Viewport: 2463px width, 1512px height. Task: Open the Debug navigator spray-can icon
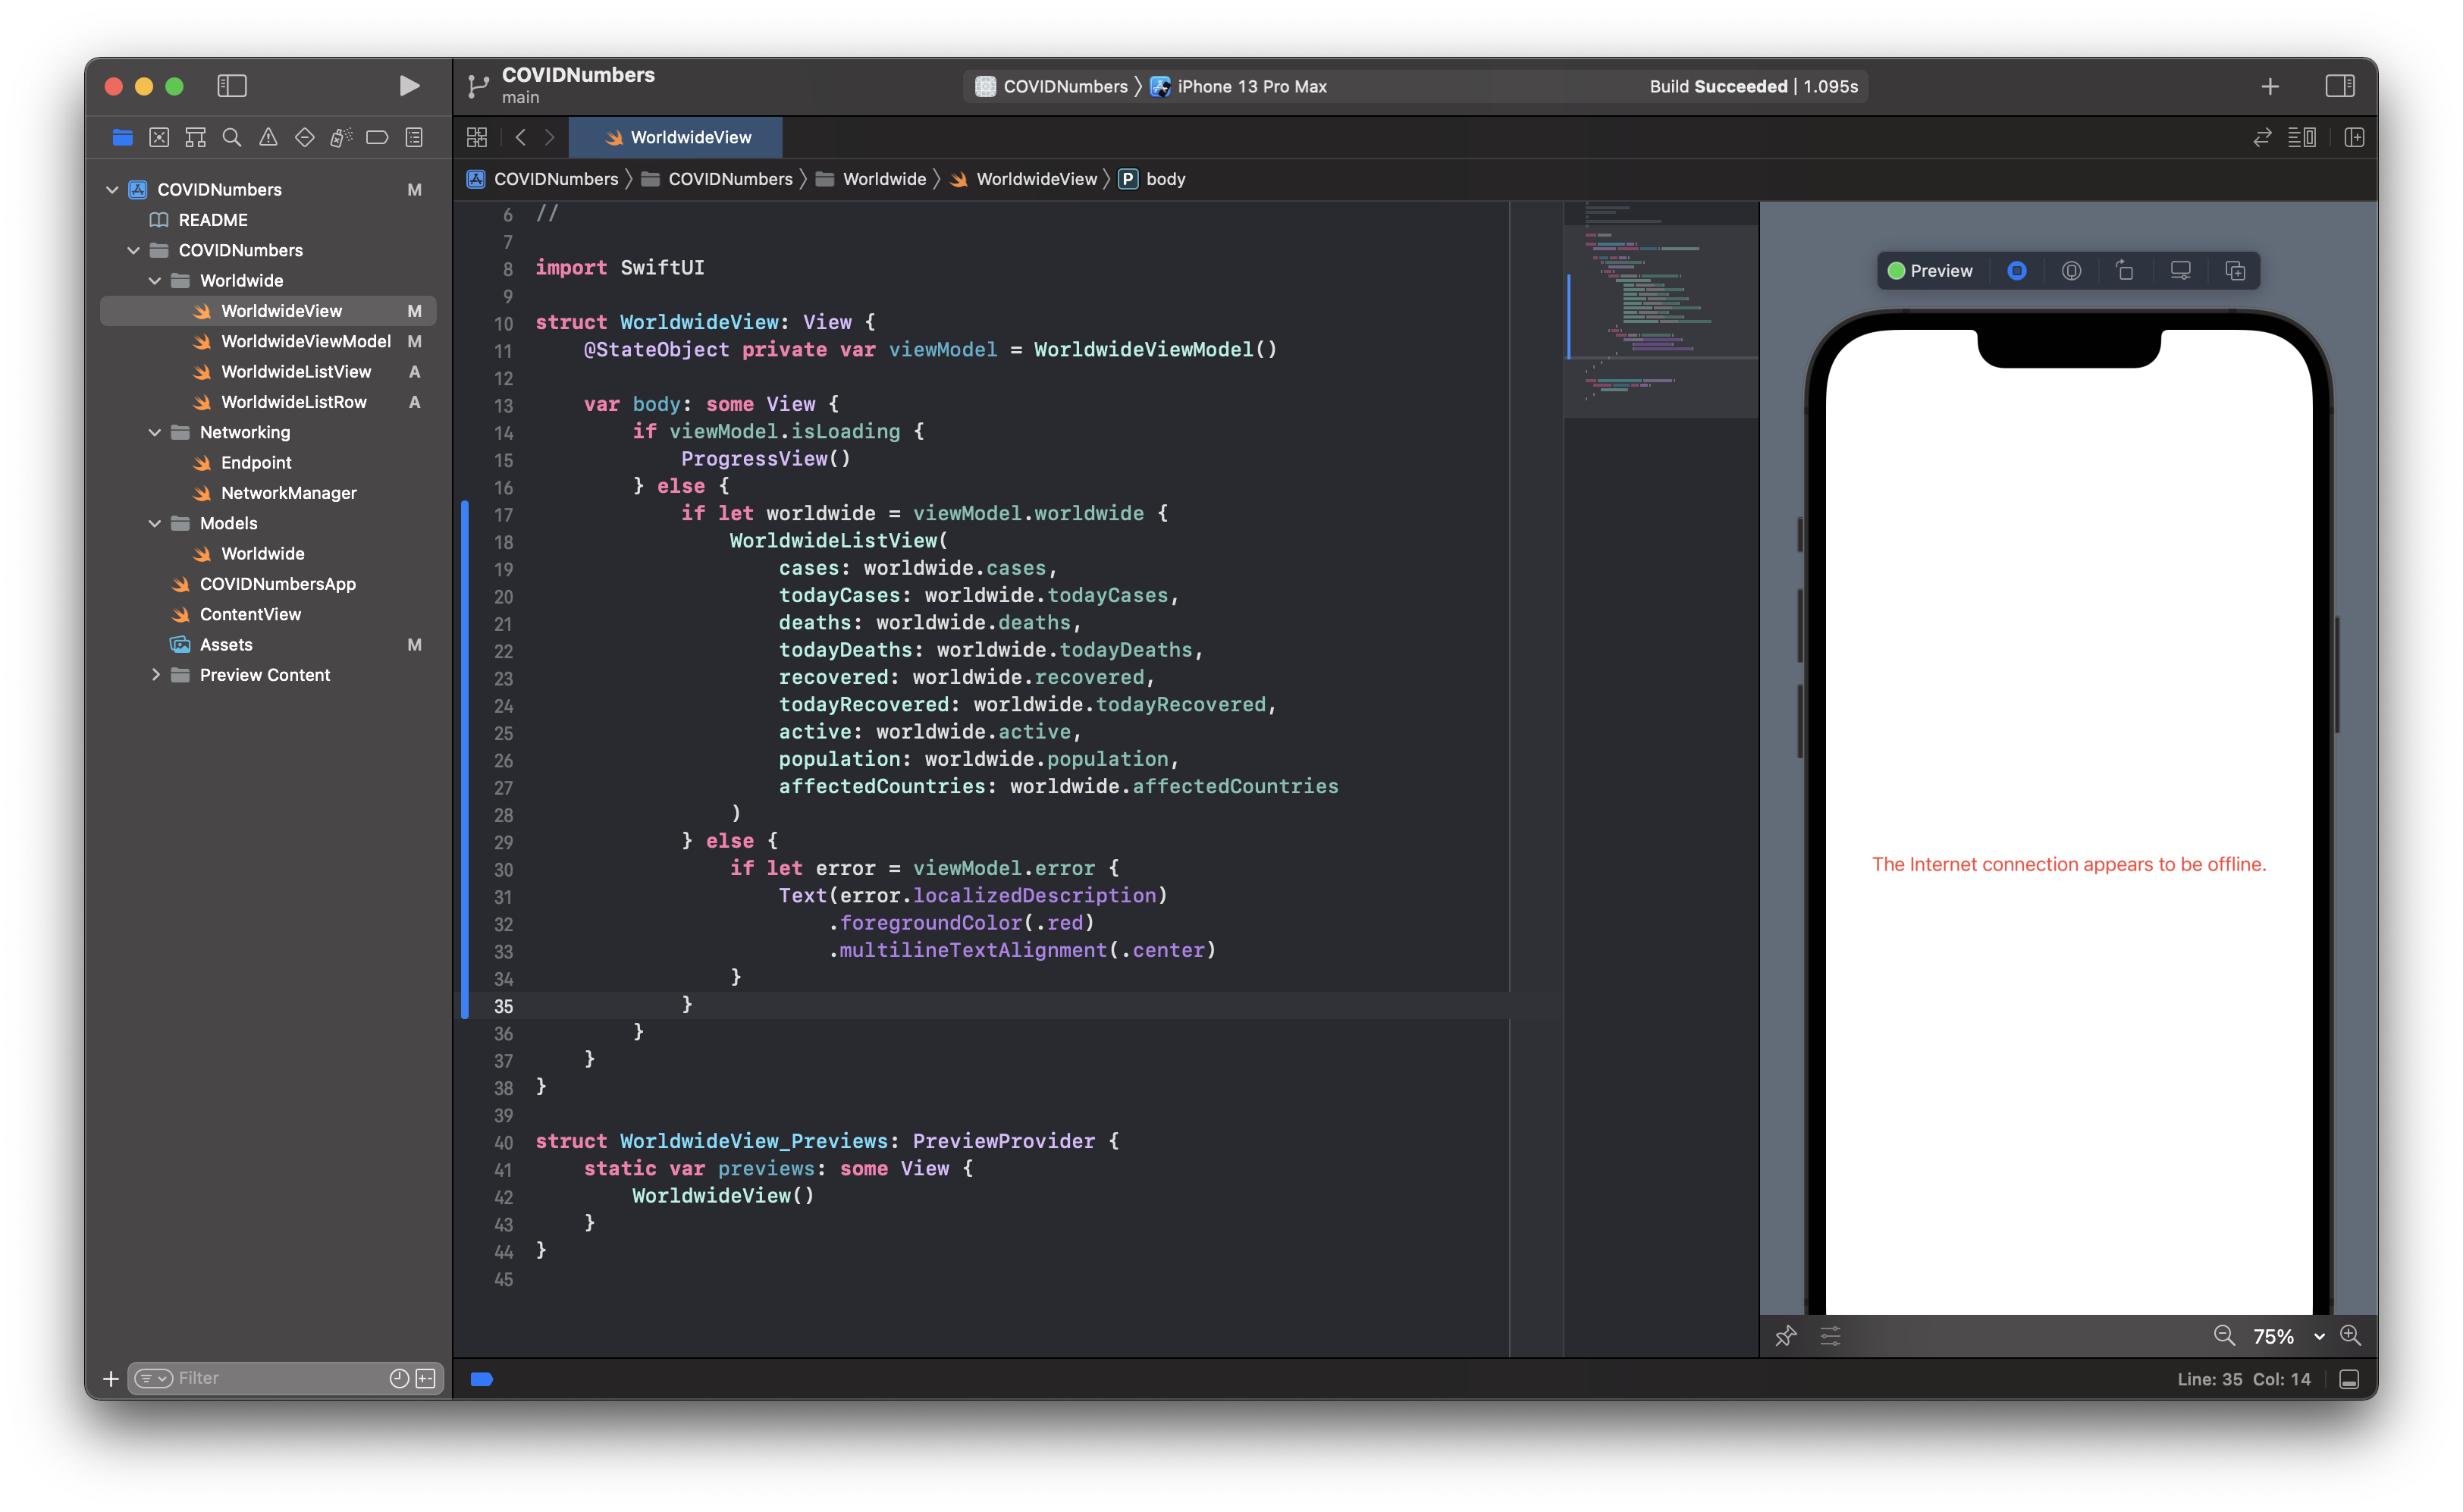tap(341, 137)
